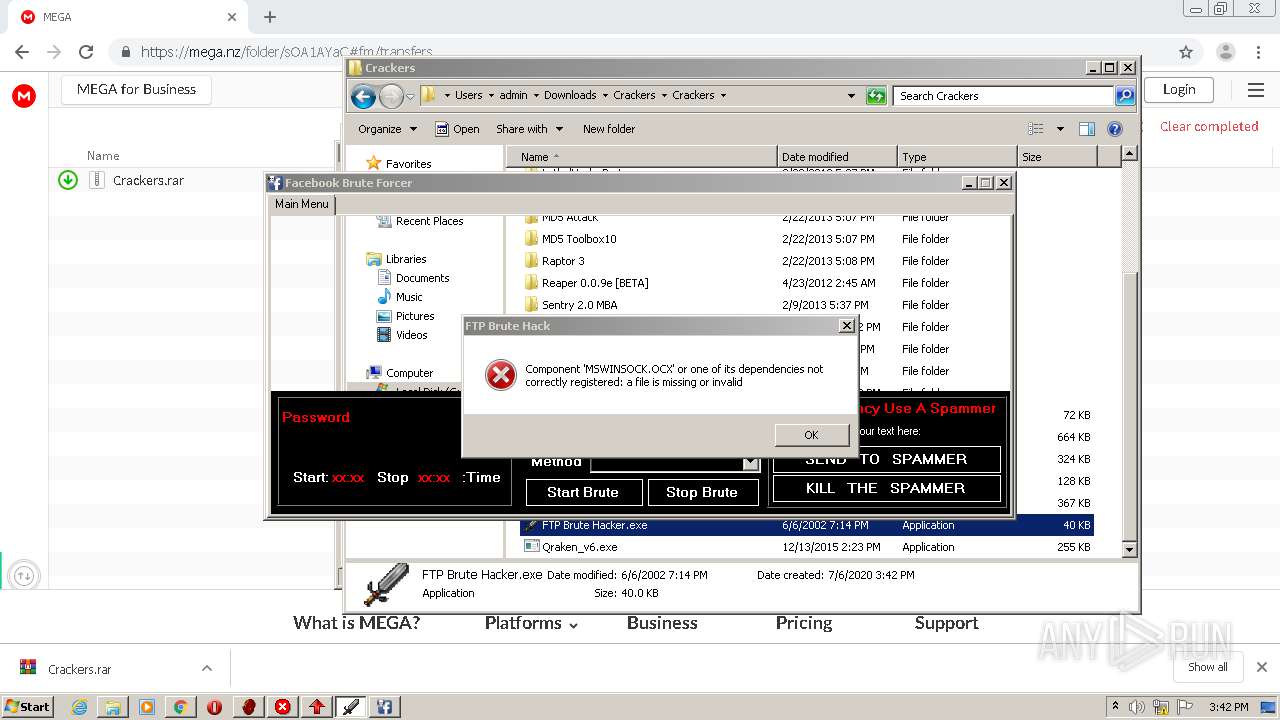
Task: Open Main Menu in Facebook Brute Forcer
Action: [301, 204]
